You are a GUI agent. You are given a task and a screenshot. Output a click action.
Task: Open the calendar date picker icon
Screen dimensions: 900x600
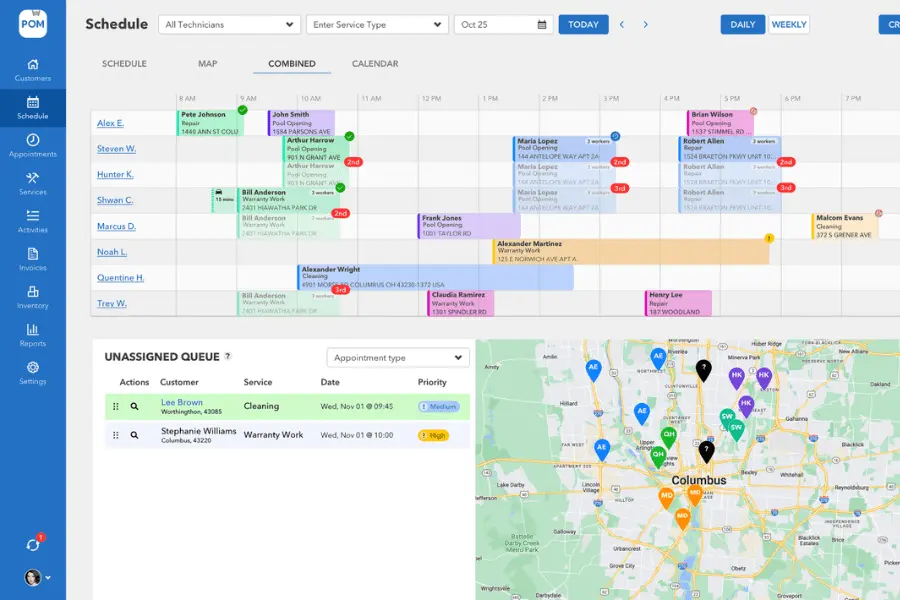pyautogui.click(x=541, y=25)
